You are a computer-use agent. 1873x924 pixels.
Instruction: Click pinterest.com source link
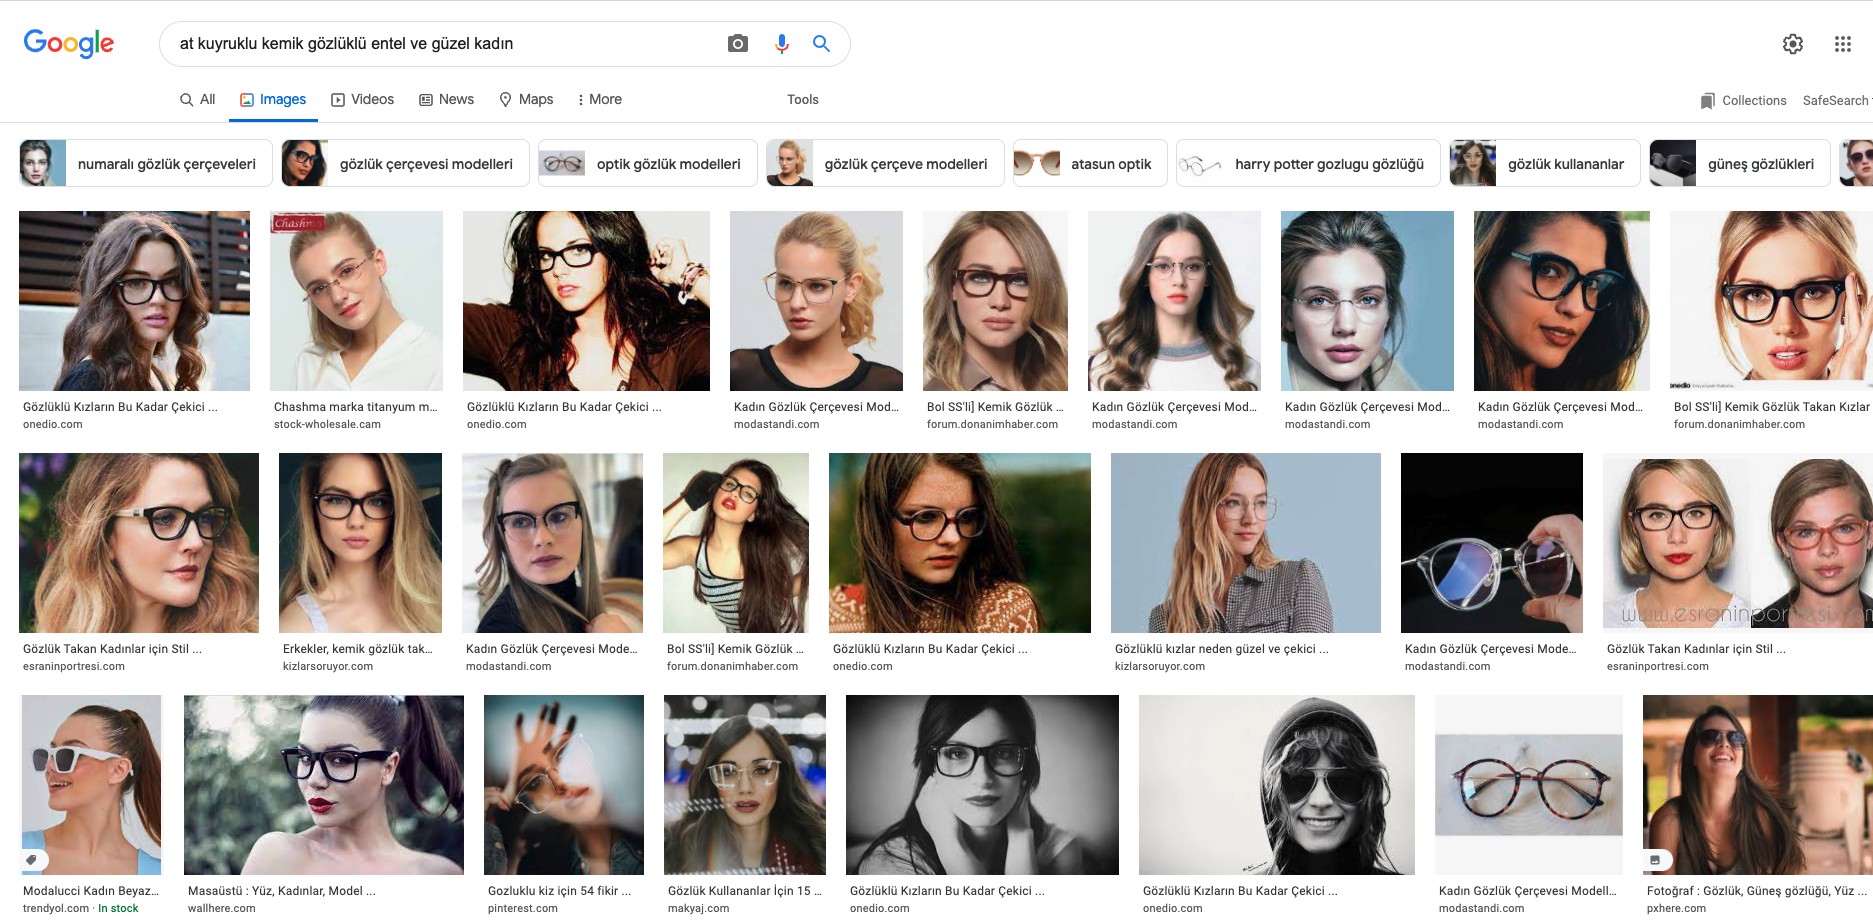click(x=523, y=908)
